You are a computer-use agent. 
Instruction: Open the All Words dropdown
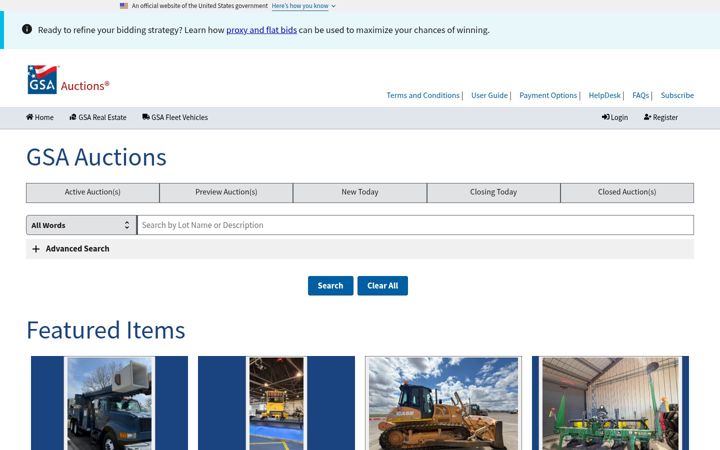[81, 225]
